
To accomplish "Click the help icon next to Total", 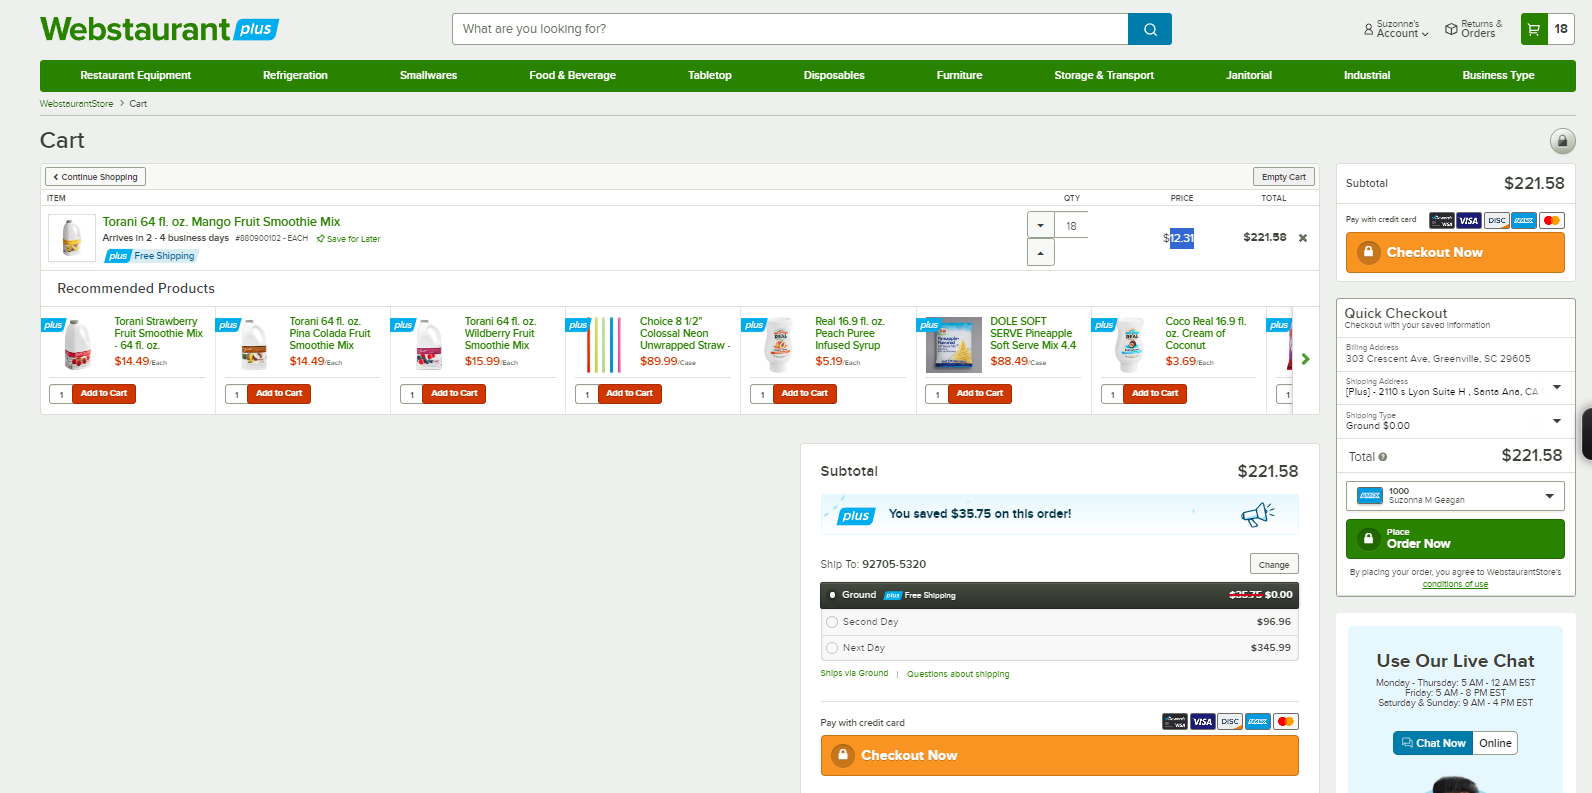I will (1383, 457).
